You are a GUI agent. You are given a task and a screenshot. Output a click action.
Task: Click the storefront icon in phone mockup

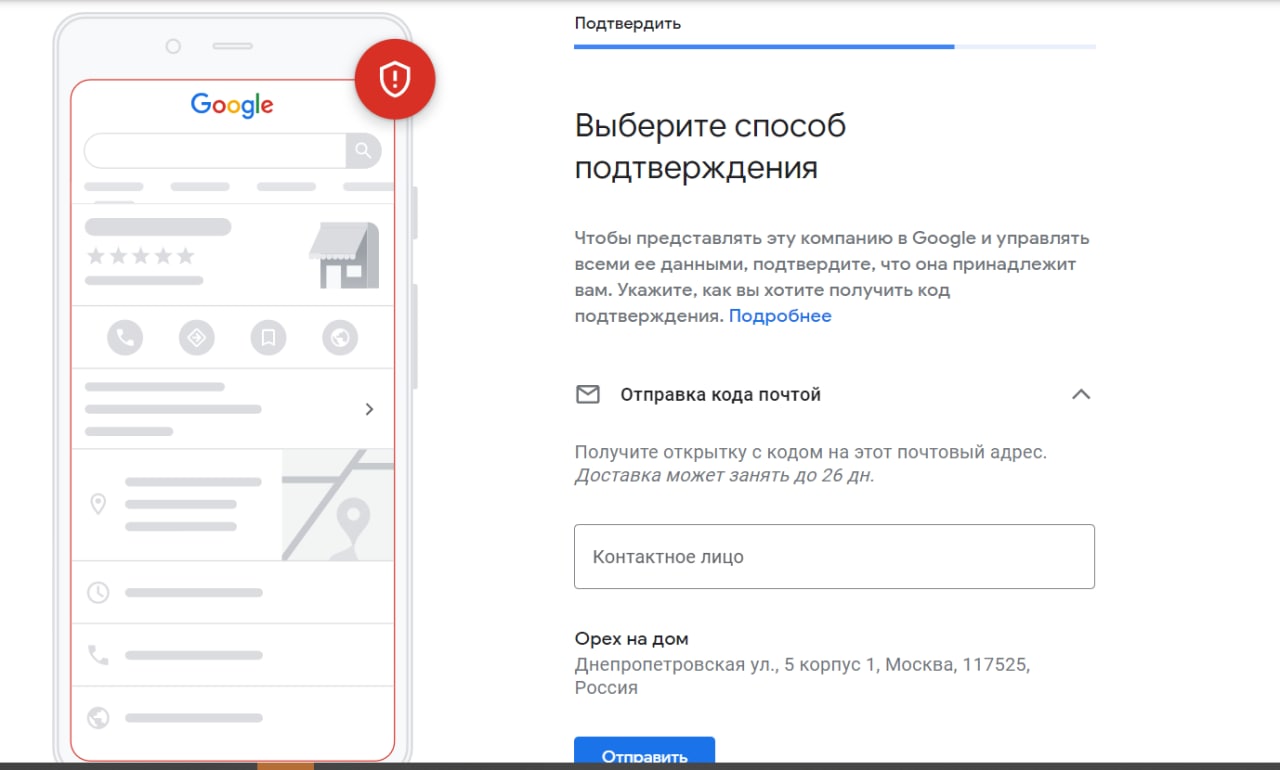point(343,255)
